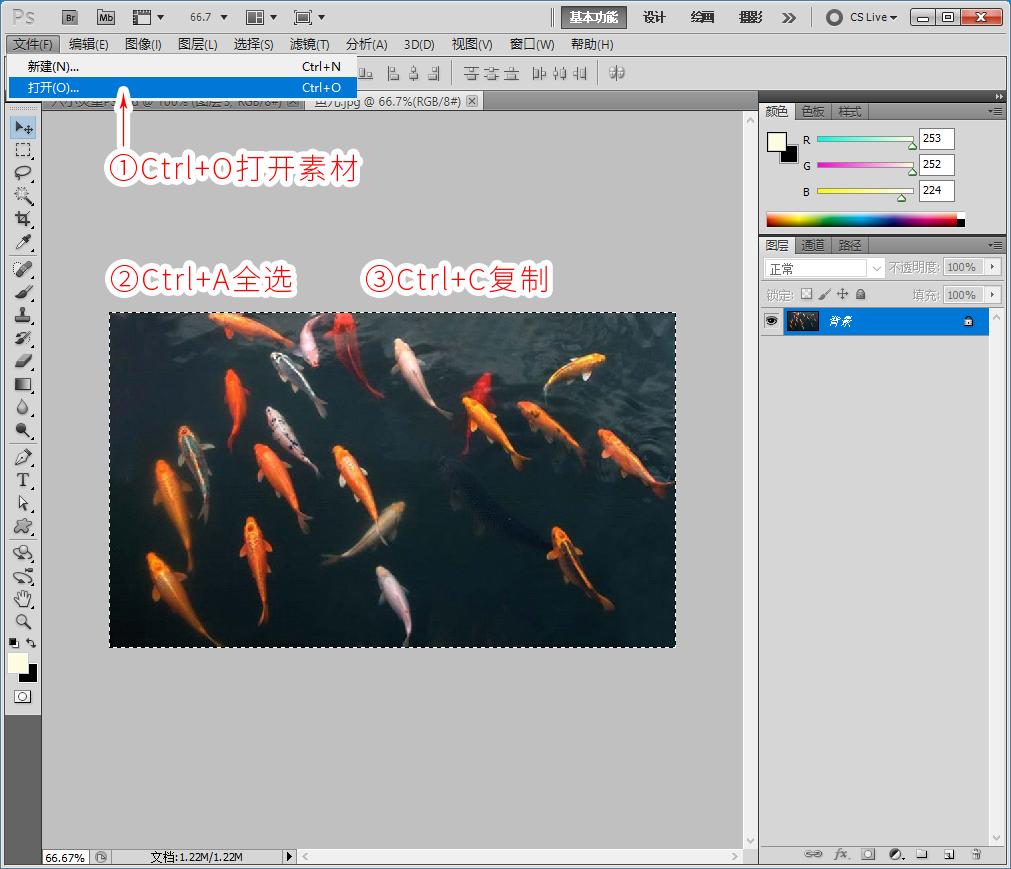The height and width of the screenshot is (869, 1011).
Task: Click the color spectrum ramp
Action: pyautogui.click(x=865, y=220)
